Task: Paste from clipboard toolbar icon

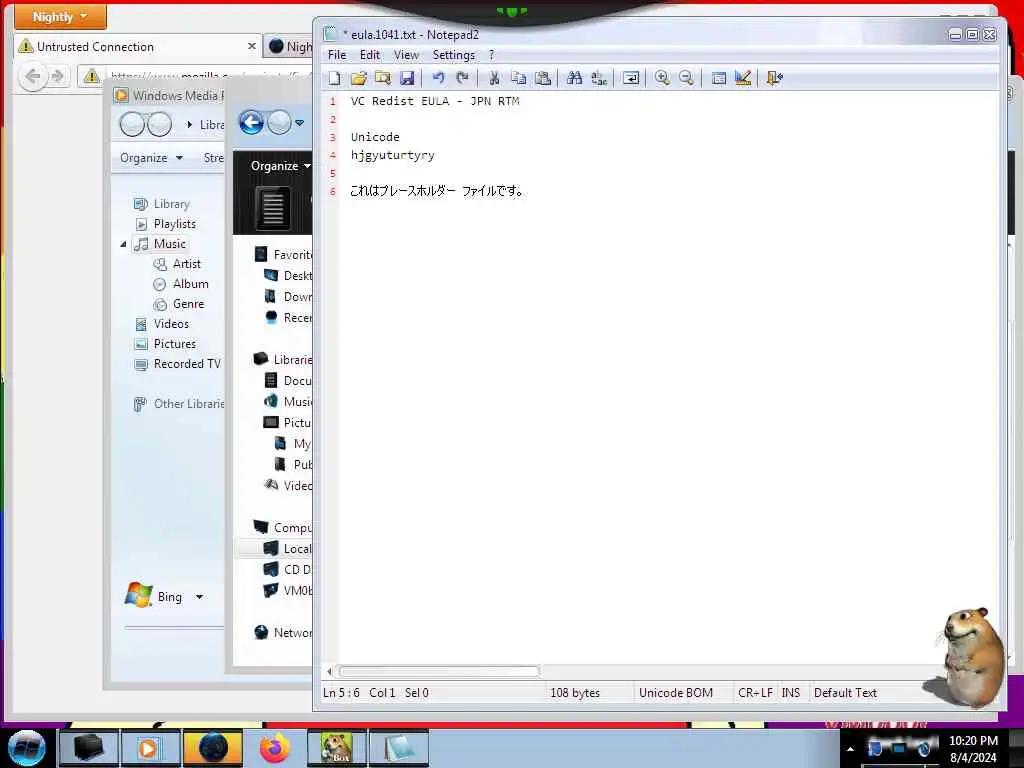Action: tap(543, 78)
